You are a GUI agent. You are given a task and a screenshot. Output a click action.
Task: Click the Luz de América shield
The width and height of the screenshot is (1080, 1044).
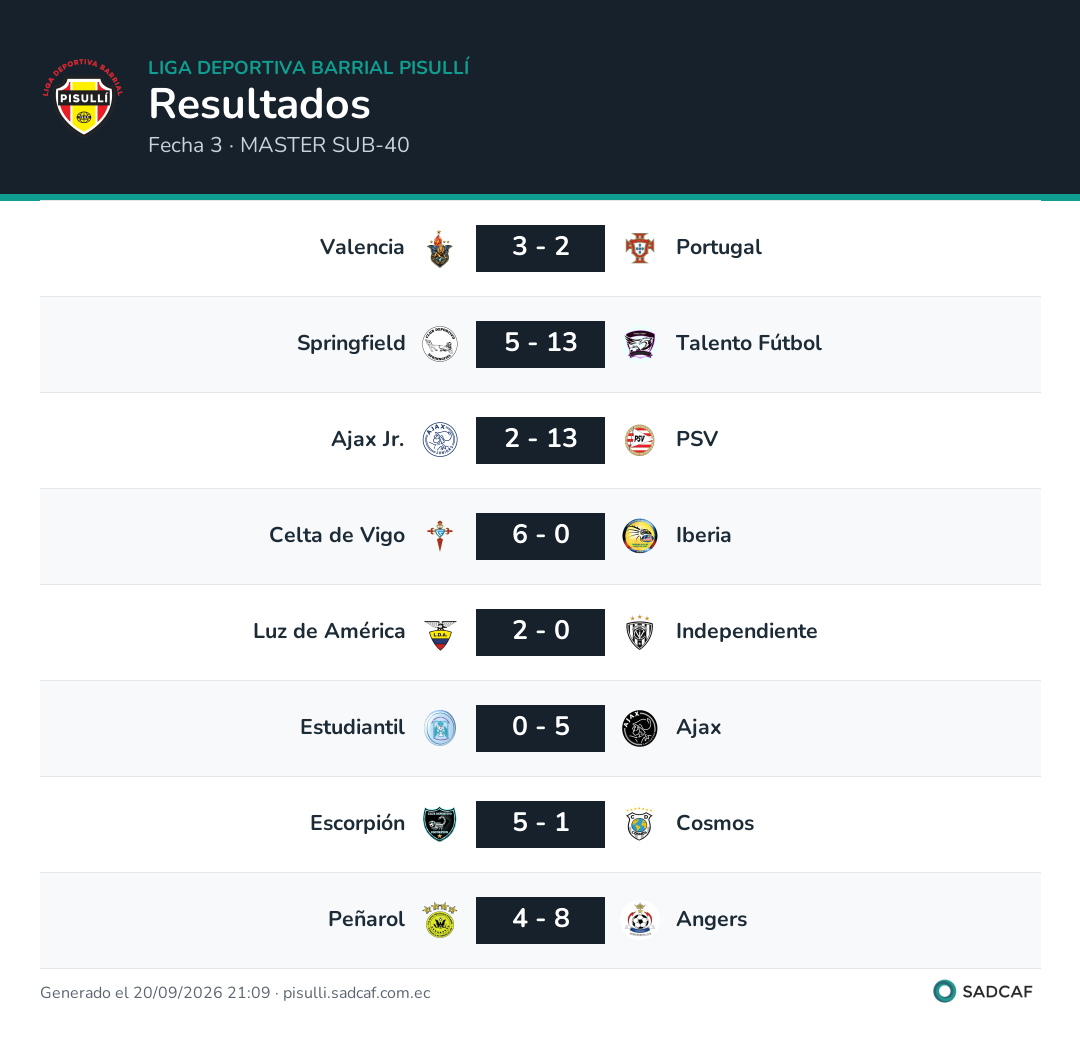tap(439, 633)
